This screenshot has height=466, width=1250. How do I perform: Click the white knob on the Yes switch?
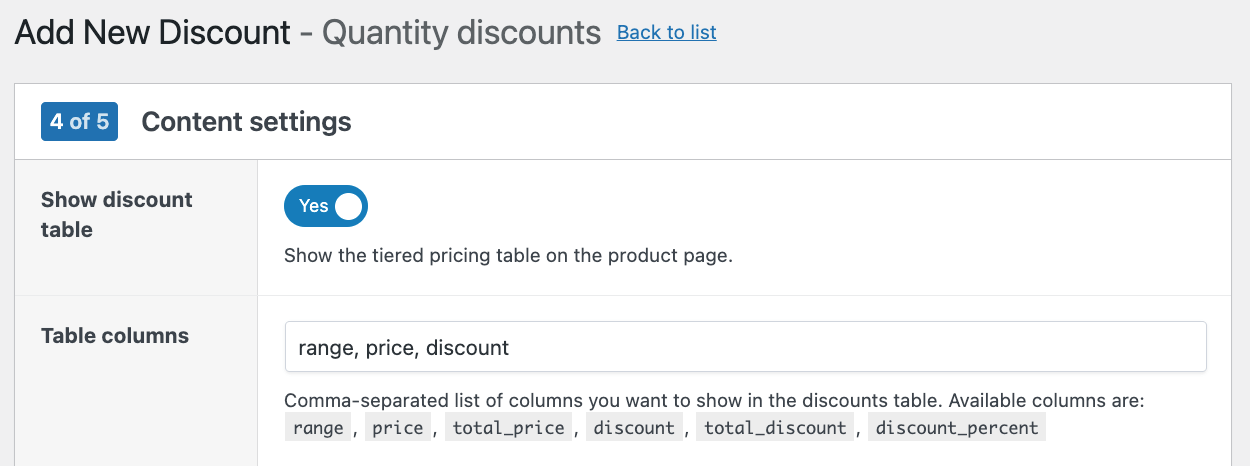click(348, 206)
